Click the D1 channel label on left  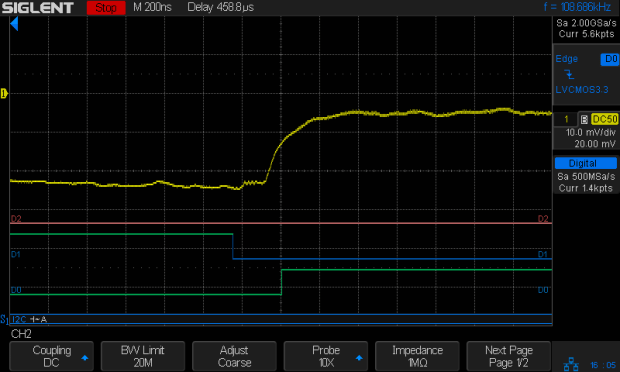[15, 254]
